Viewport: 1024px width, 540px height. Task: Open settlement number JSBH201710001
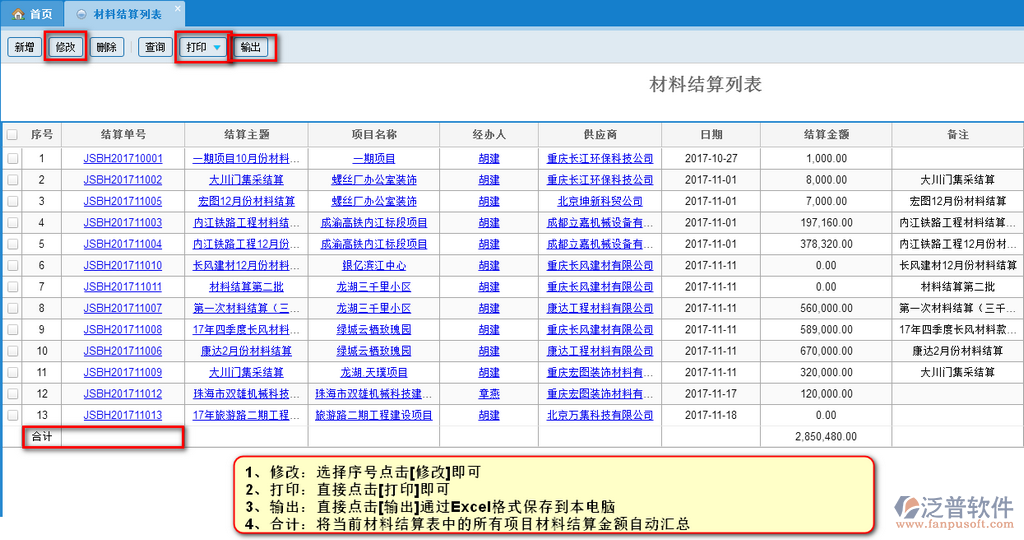tap(123, 158)
